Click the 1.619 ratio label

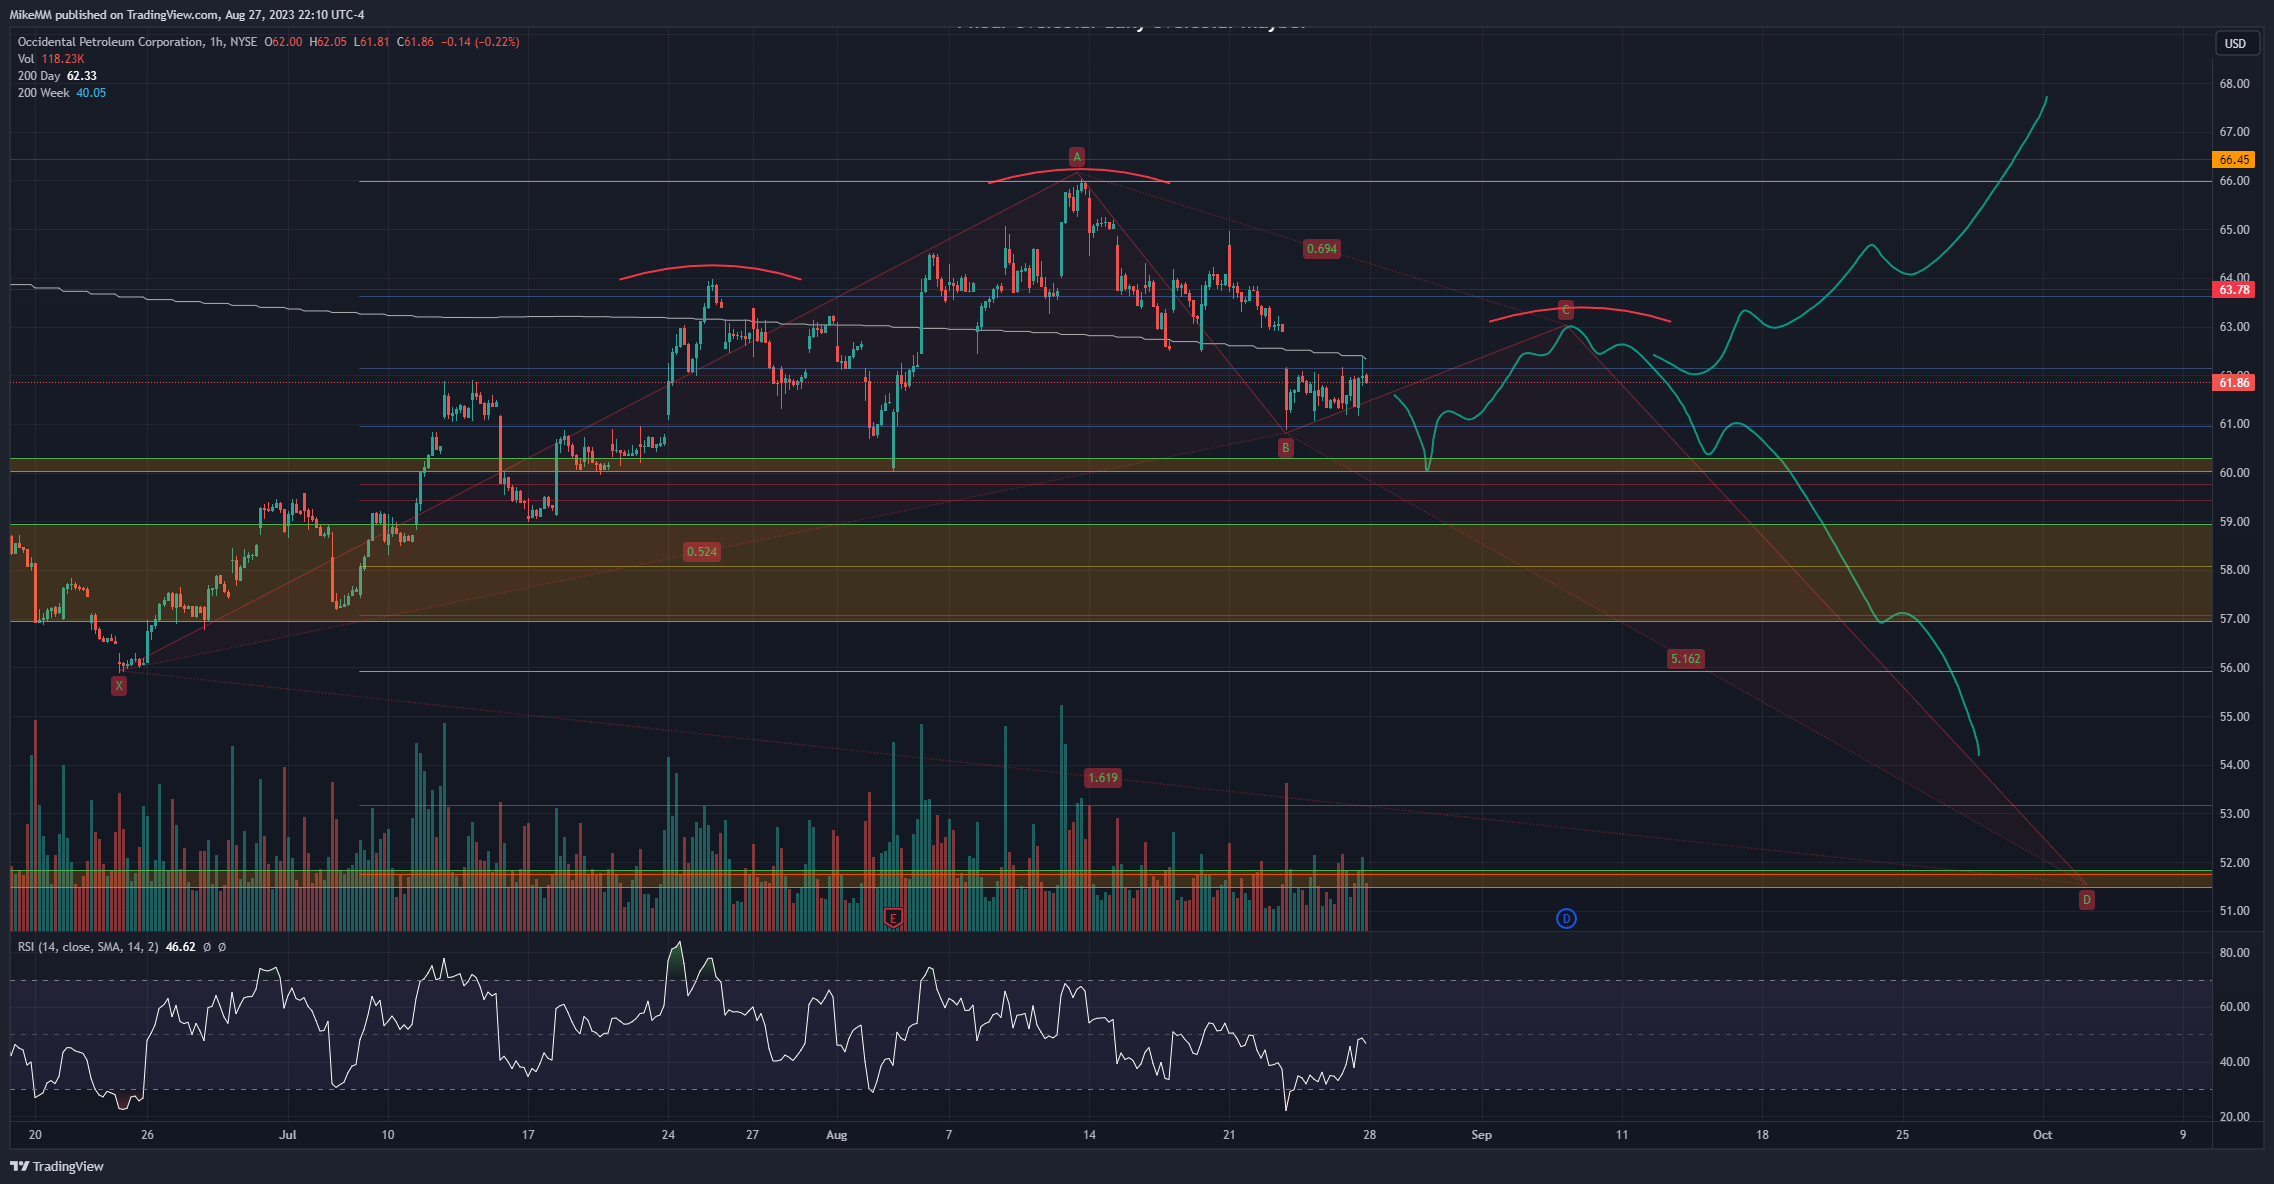pyautogui.click(x=1103, y=778)
